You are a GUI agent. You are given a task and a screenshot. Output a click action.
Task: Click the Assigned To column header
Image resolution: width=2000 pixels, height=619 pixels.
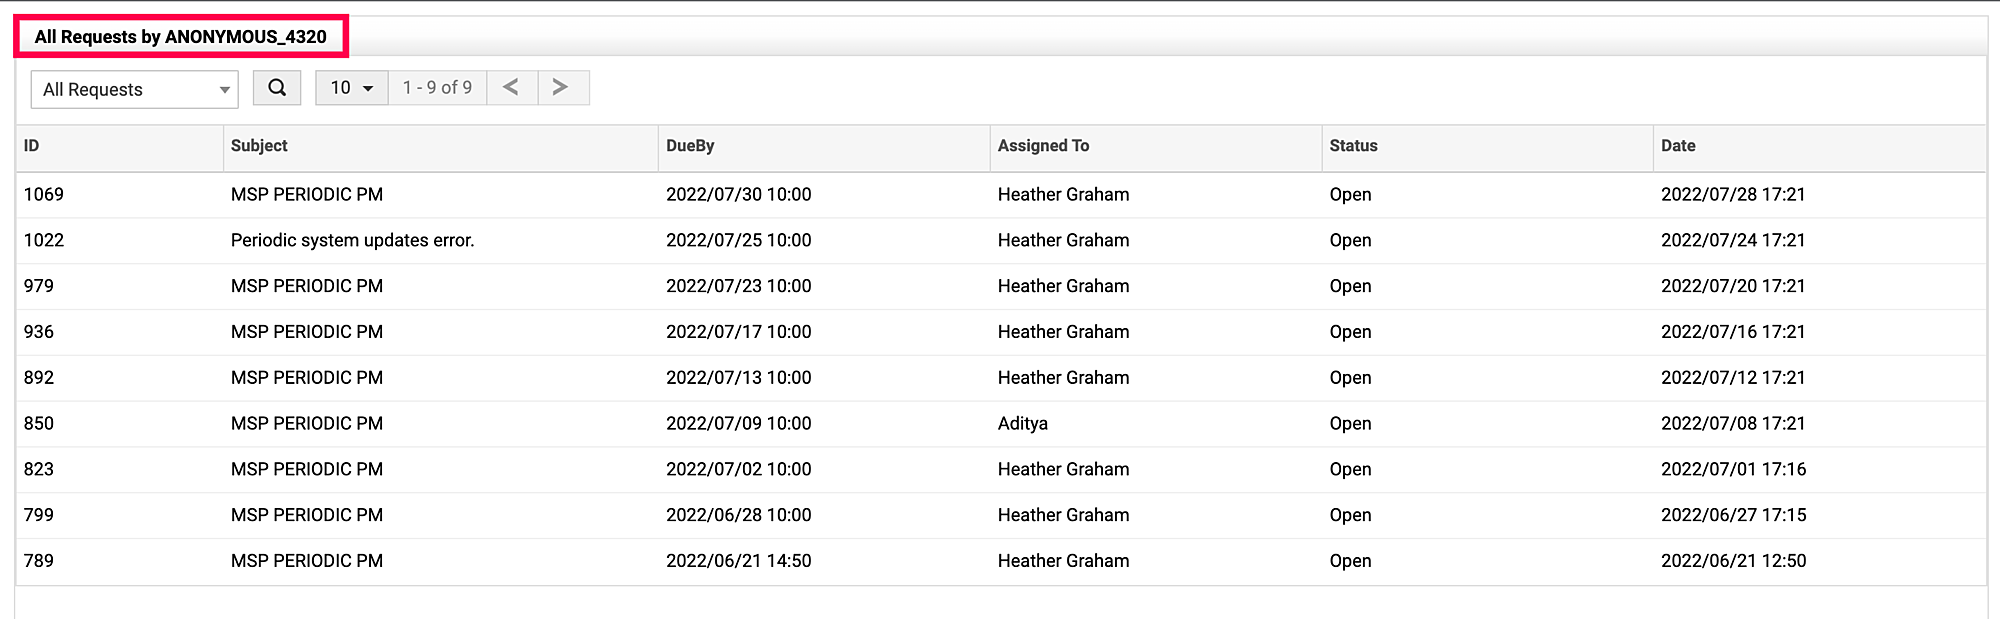[x=1043, y=146]
